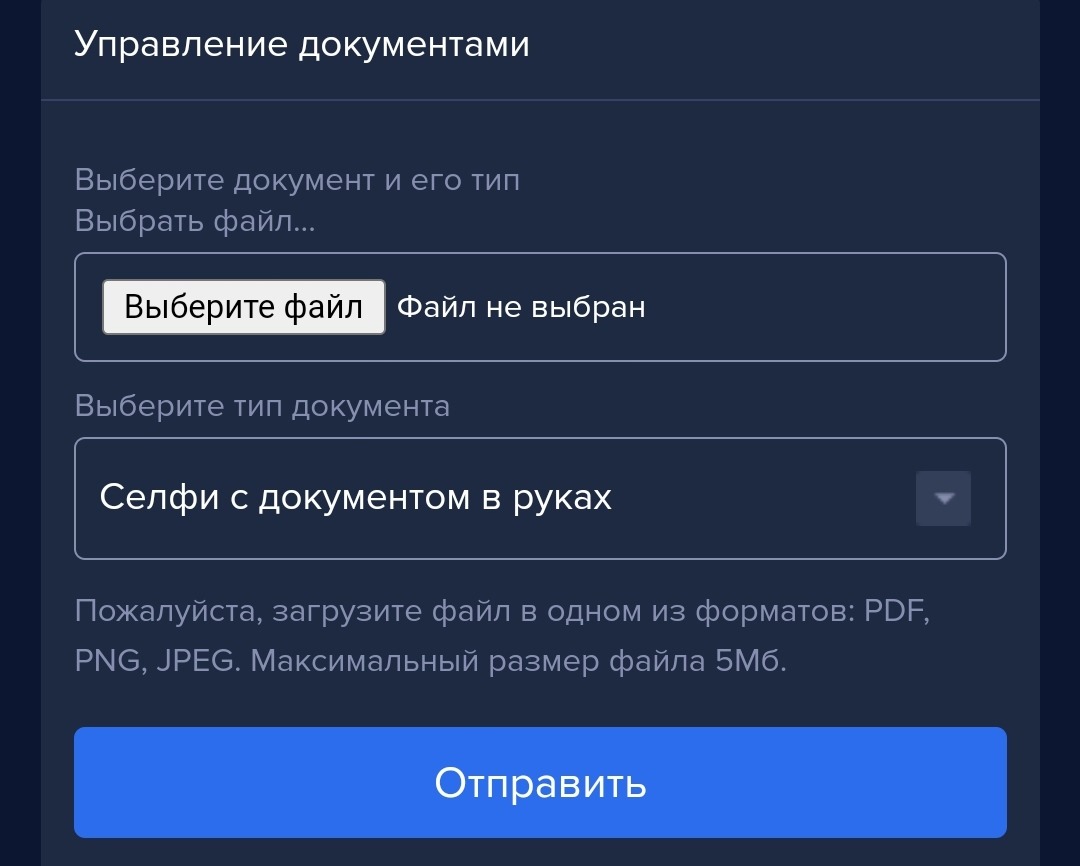This screenshot has height=866, width=1080.
Task: Click the word 'файл' on the chooser button
Action: pos(323,307)
